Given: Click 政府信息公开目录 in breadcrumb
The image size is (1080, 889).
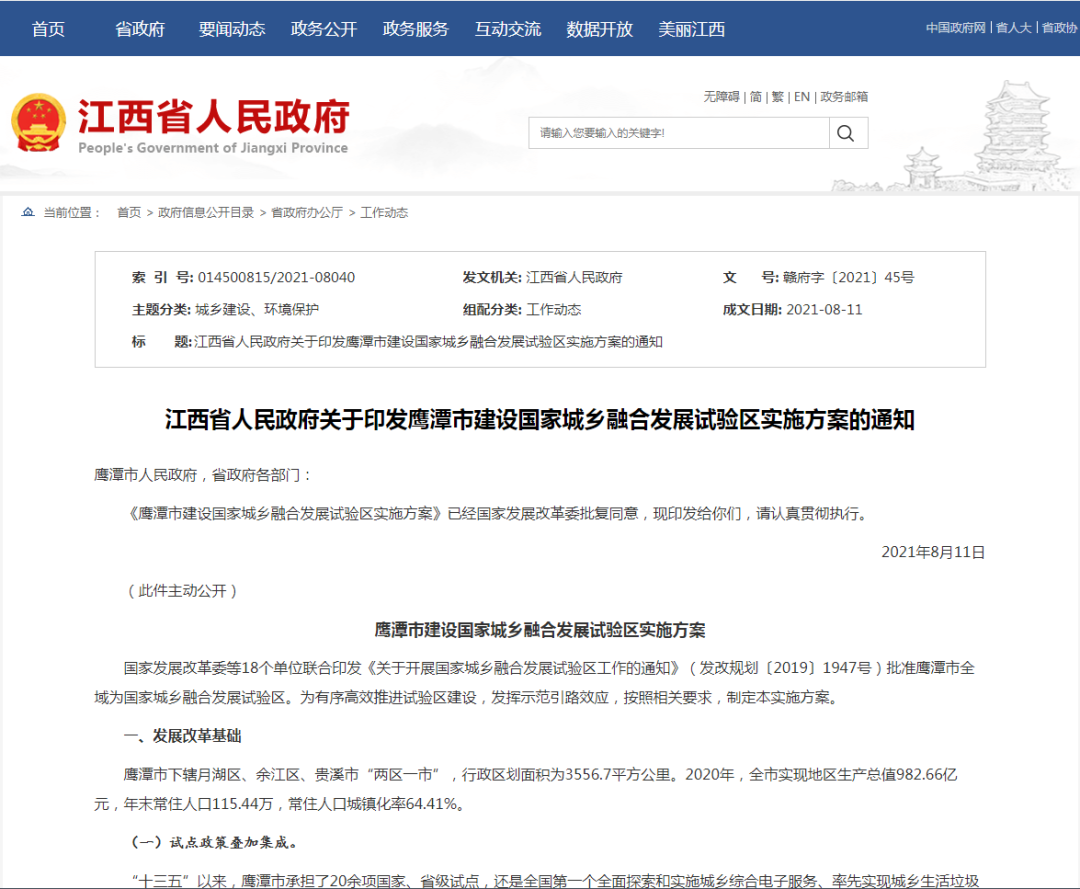Looking at the screenshot, I should (x=206, y=213).
